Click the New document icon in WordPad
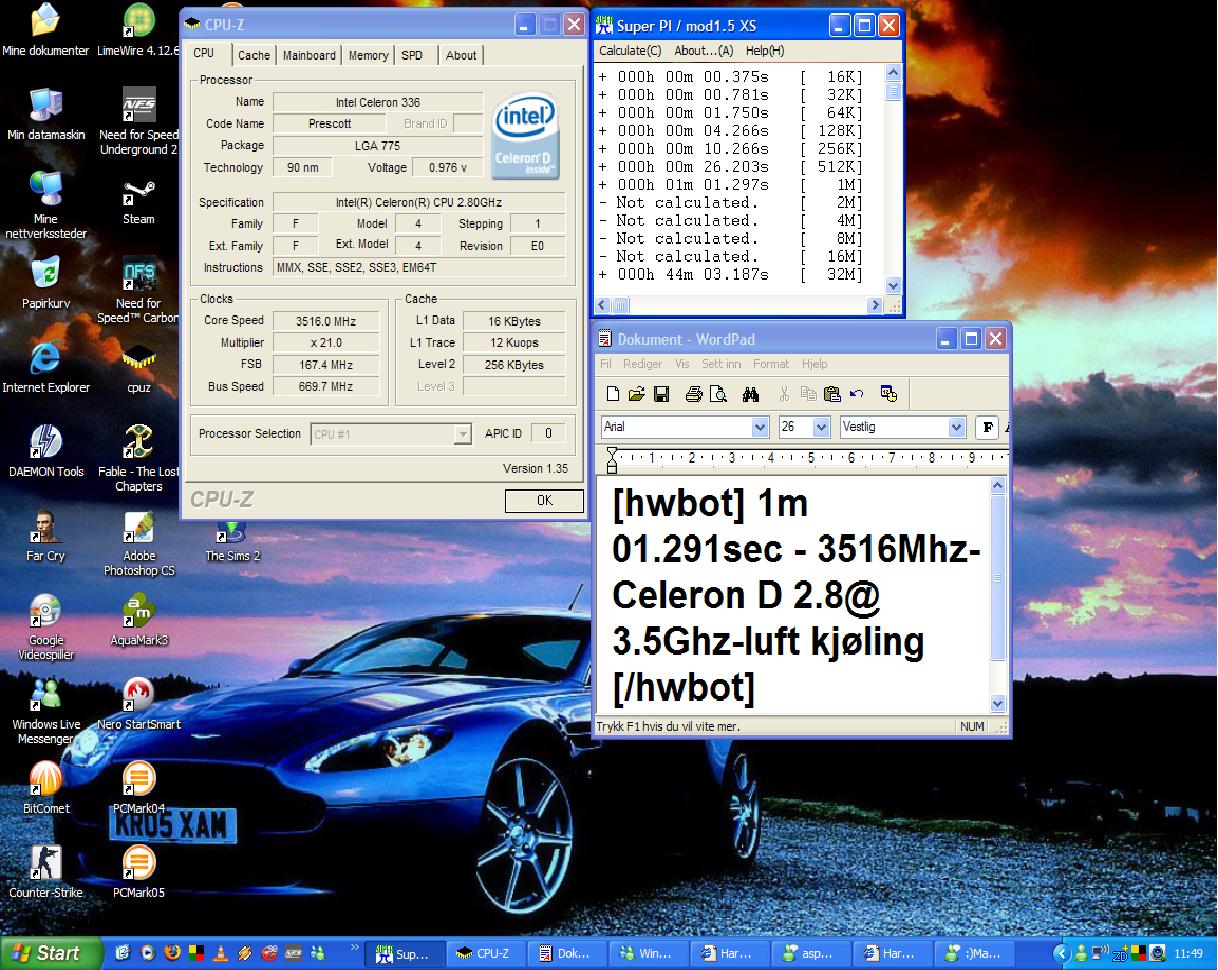The width and height of the screenshot is (1218, 970). tap(612, 394)
